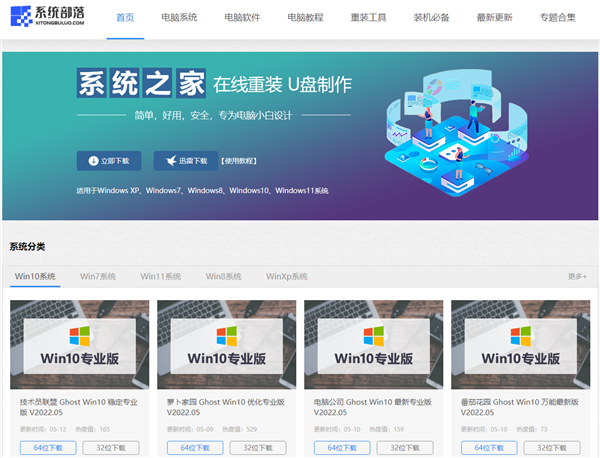Image resolution: width=600 pixels, height=458 pixels.
Task: Go to 最新更新 page
Action: [x=494, y=18]
